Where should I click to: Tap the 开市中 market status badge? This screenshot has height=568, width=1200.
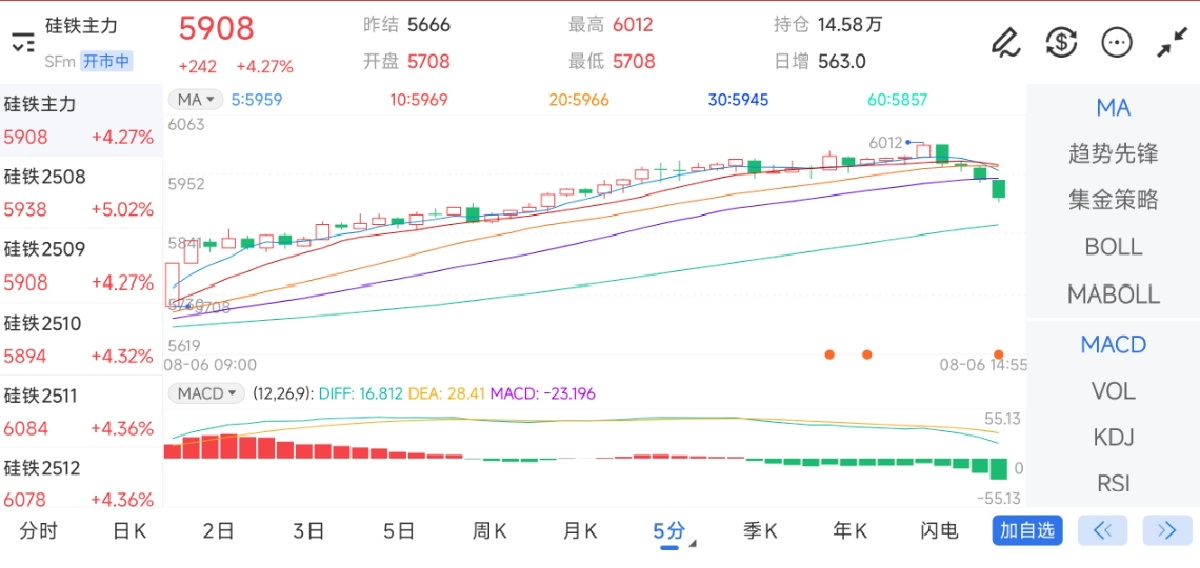[106, 61]
